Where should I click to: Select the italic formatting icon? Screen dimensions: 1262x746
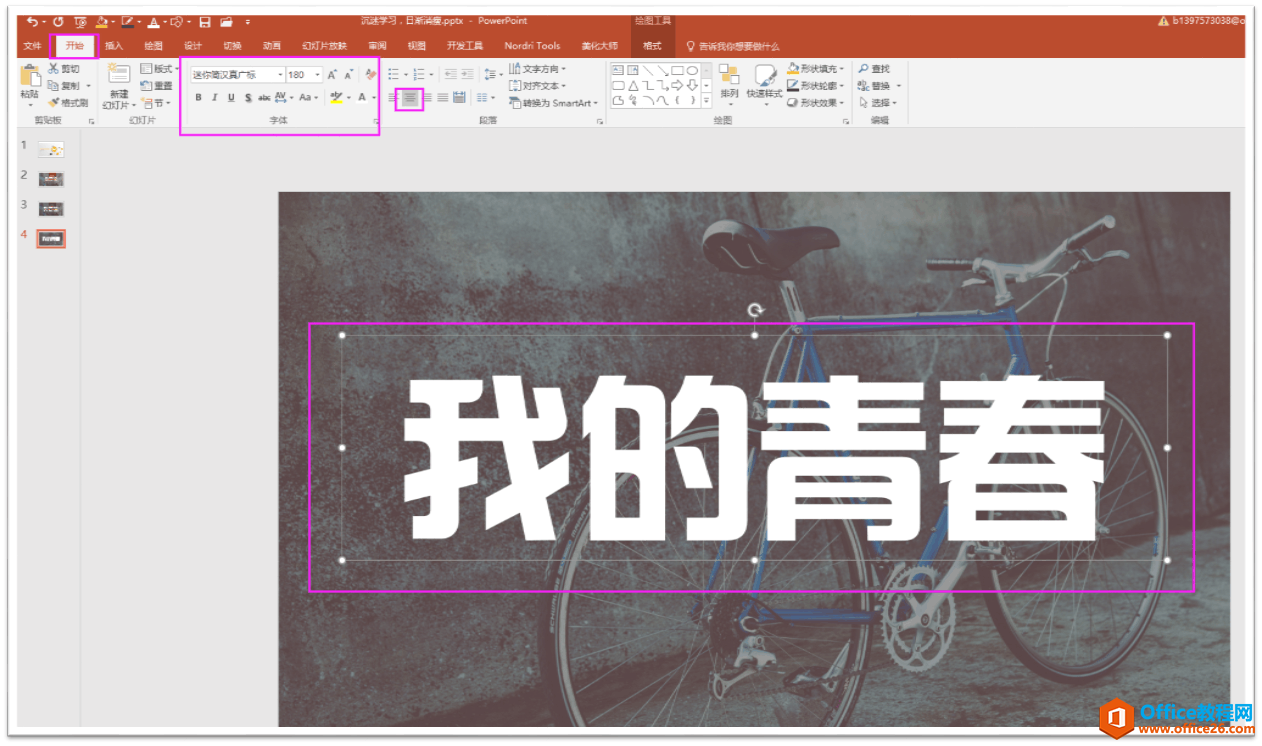point(214,97)
